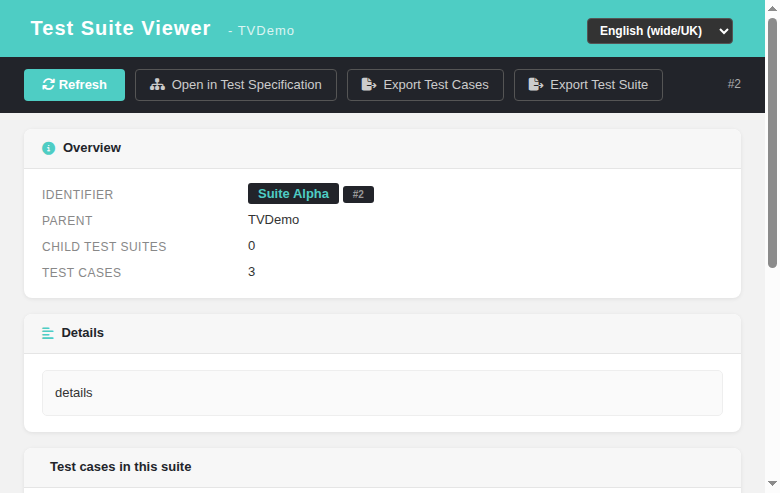Open suite in Test Specification
The height and width of the screenshot is (493, 780).
[236, 85]
